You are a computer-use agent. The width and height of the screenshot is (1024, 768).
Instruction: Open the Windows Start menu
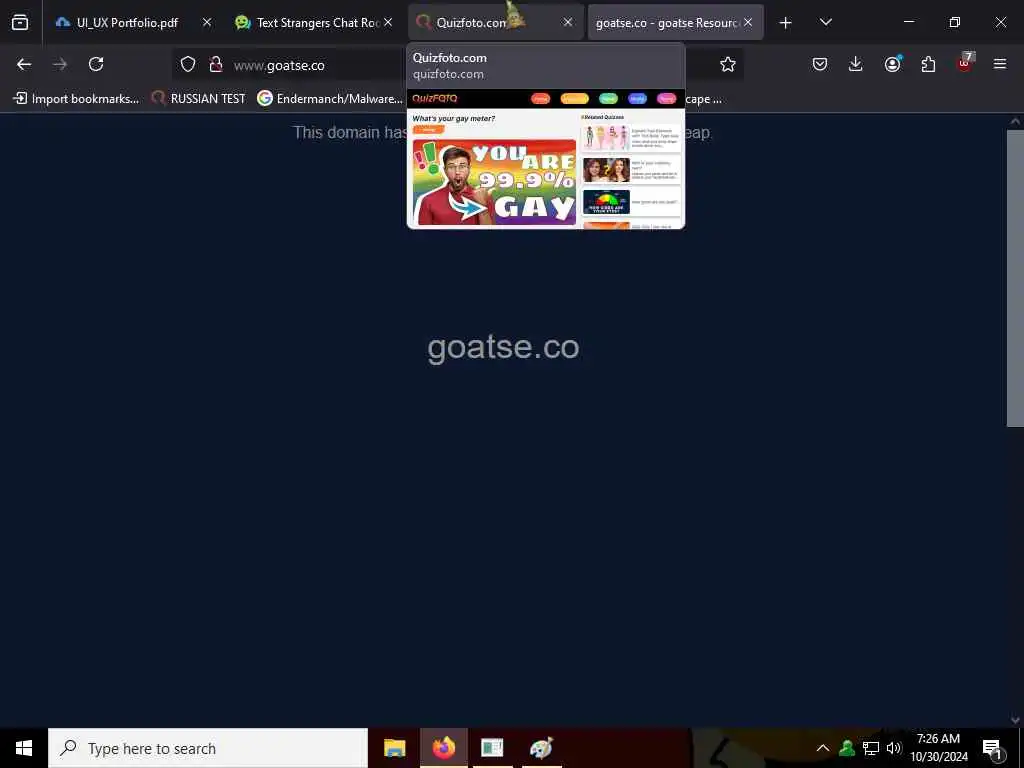[x=24, y=748]
